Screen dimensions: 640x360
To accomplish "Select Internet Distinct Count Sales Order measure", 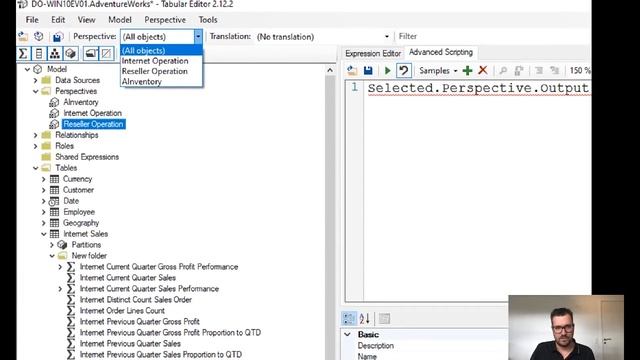I will [x=136, y=300].
